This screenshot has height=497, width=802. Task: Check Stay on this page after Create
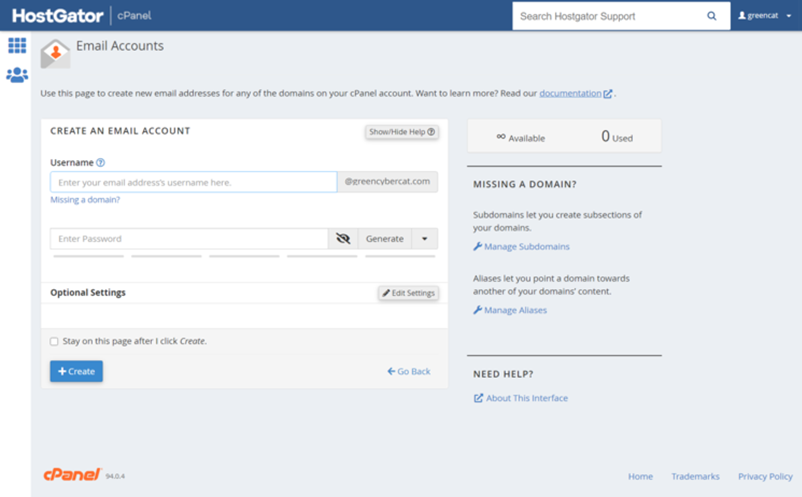[x=54, y=342]
